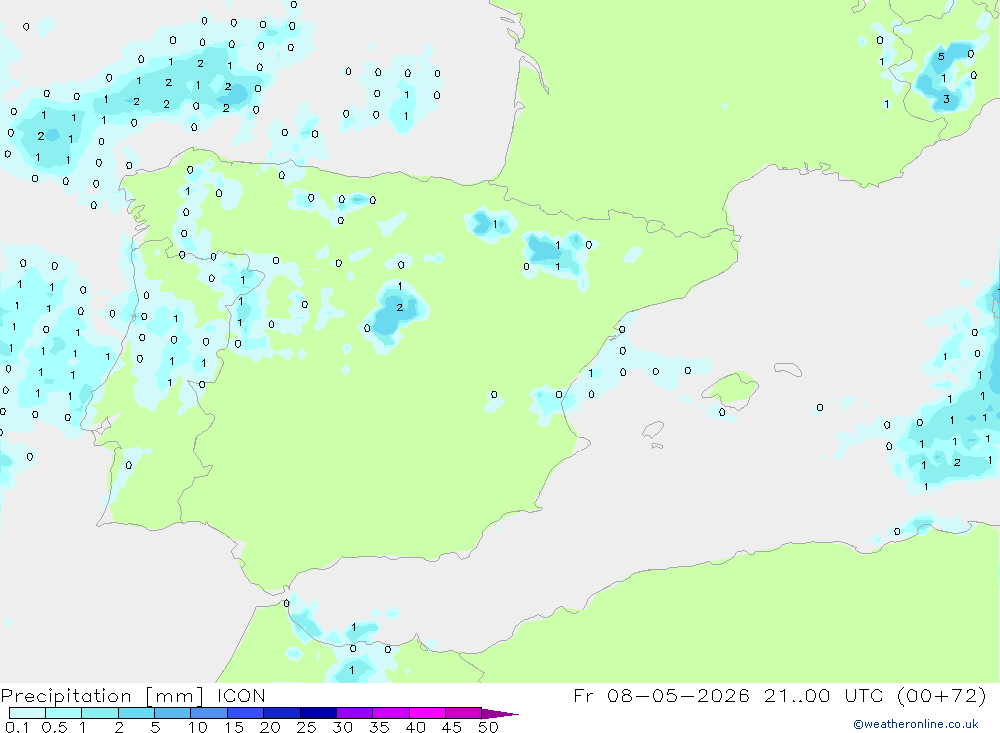Click the 35–40 mm legend color swatch
1000x733 pixels.
pos(390,713)
